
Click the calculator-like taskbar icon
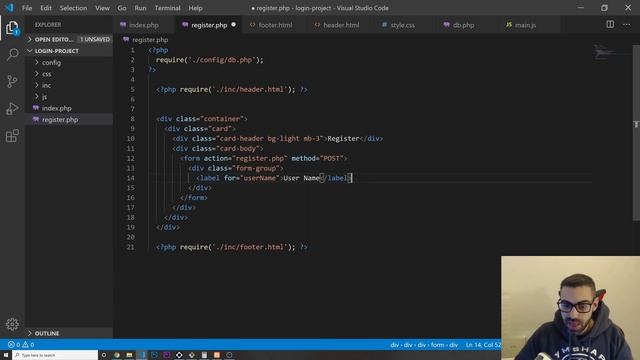pyautogui.click(x=204, y=355)
